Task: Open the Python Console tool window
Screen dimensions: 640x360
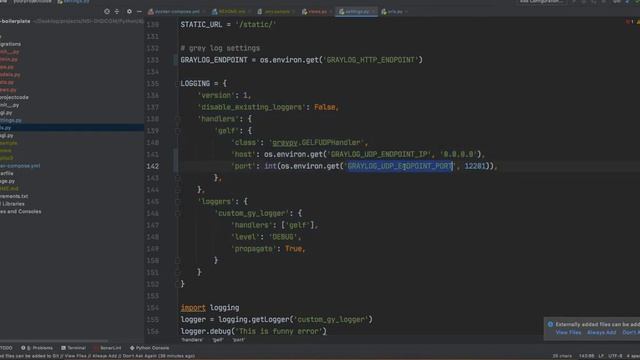Action: [149, 348]
